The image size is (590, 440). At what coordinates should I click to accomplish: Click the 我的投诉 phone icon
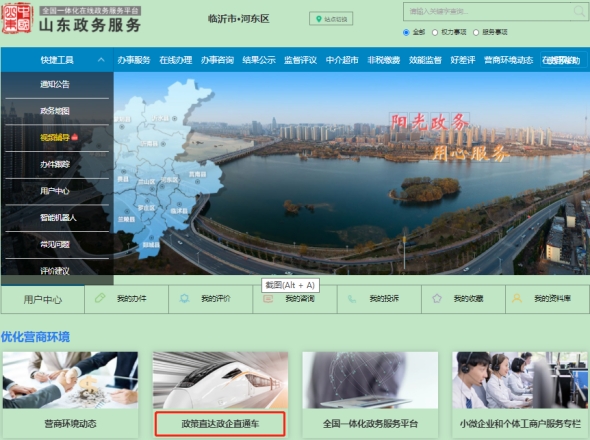pyautogui.click(x=352, y=299)
